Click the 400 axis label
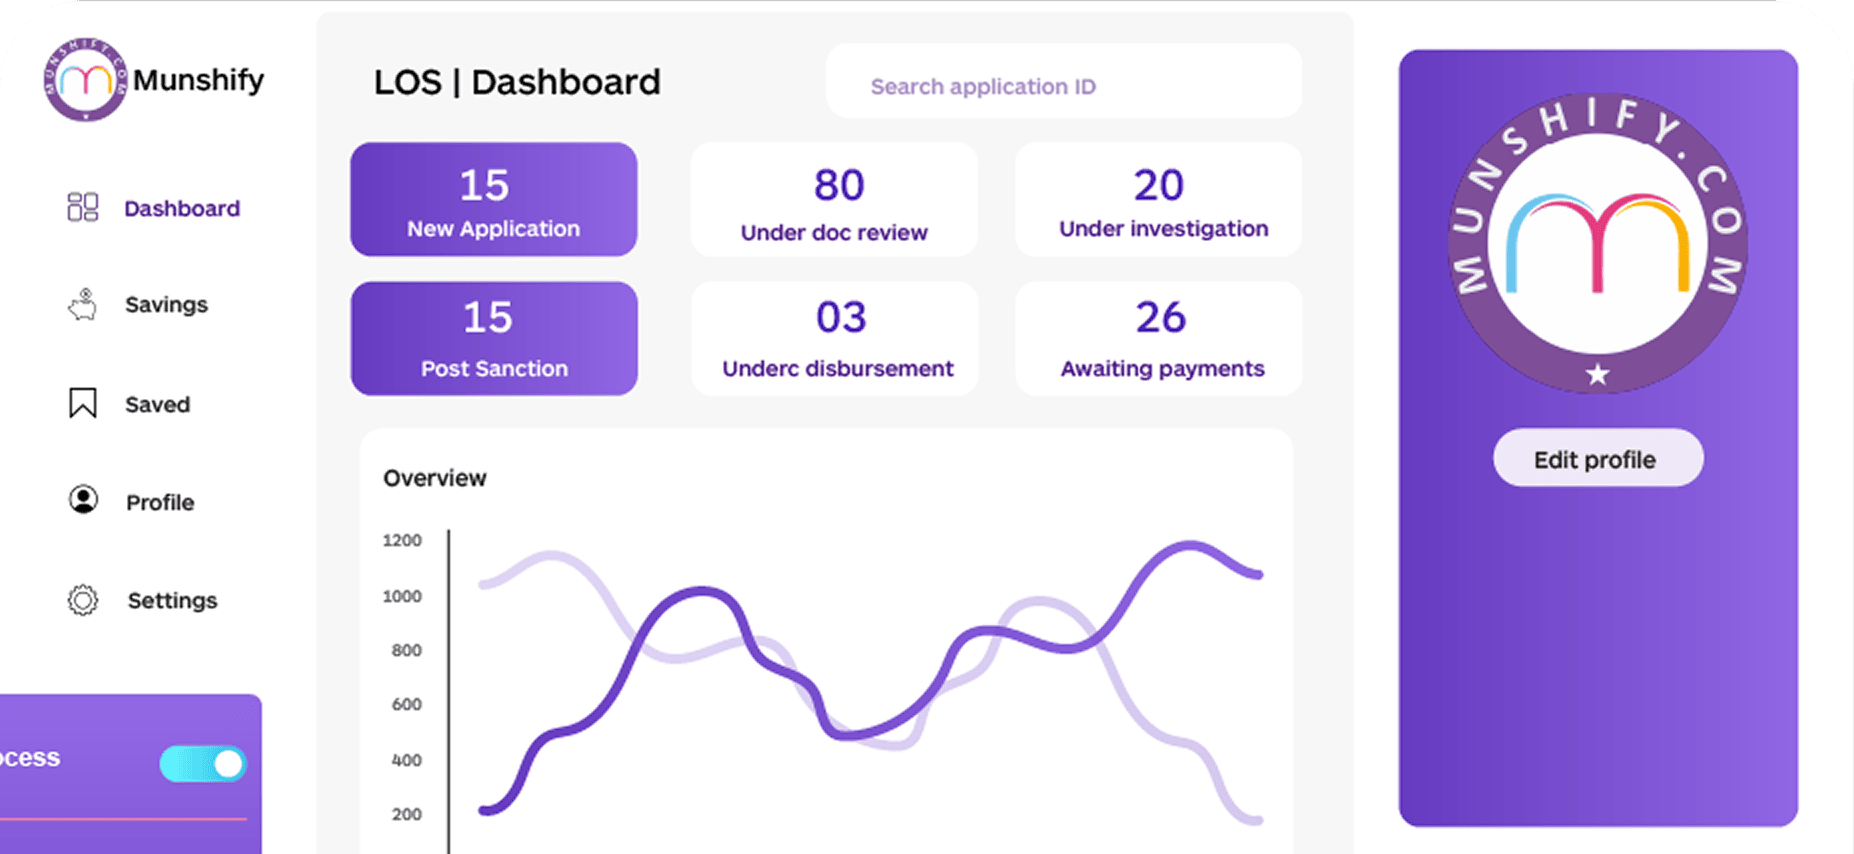The height and width of the screenshot is (854, 1854). 406,760
